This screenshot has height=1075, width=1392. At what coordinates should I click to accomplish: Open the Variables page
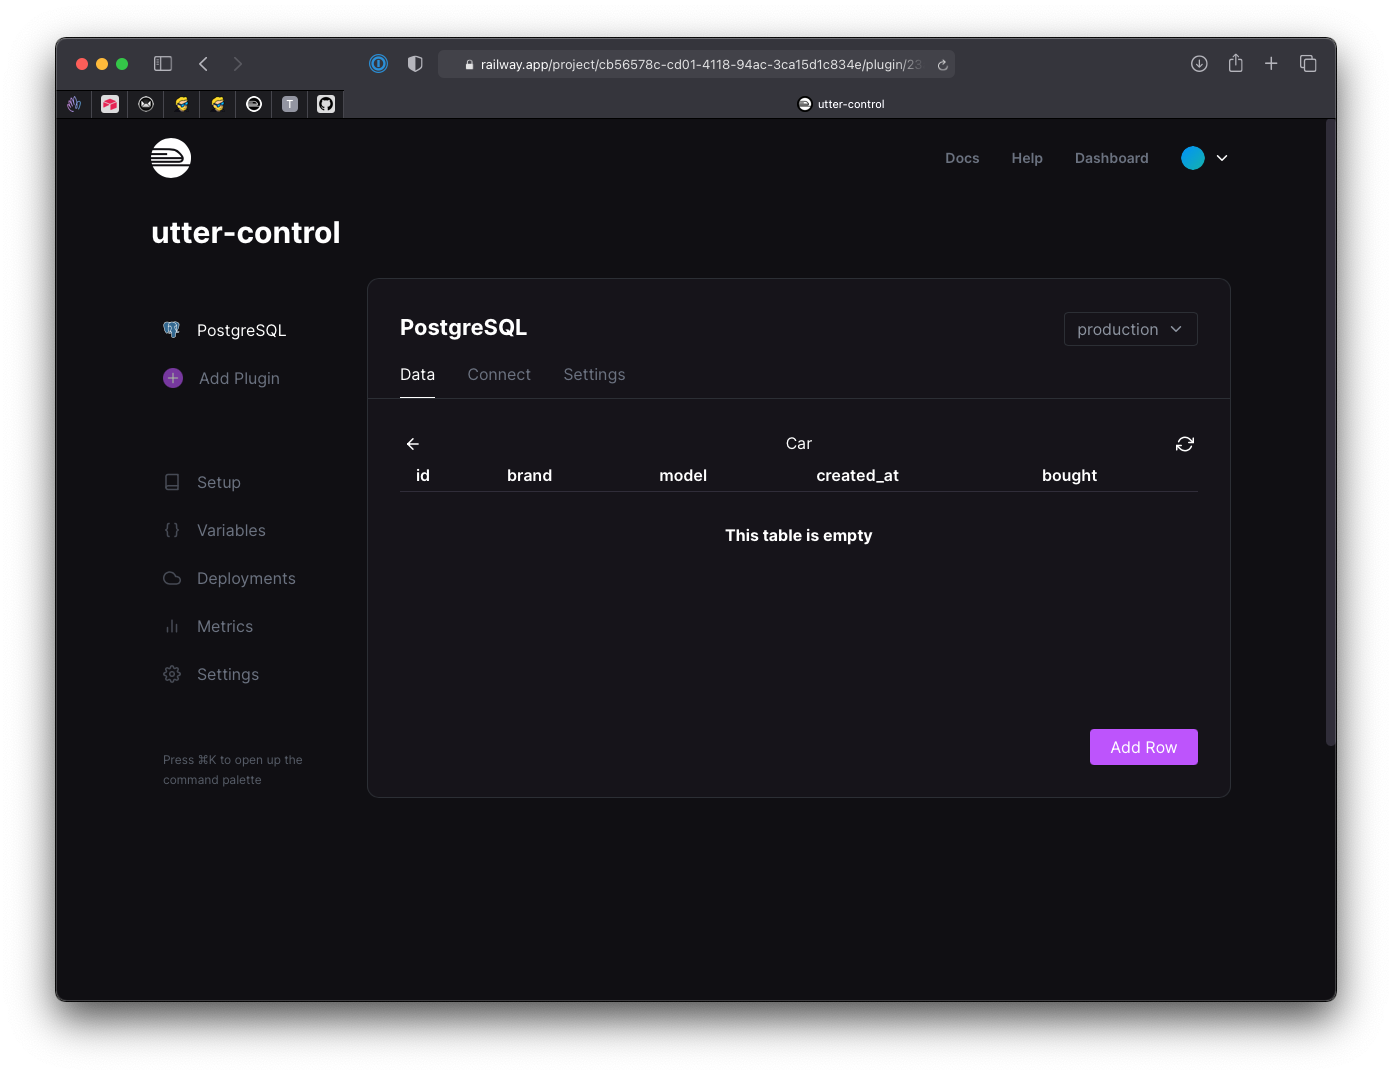[230, 530]
